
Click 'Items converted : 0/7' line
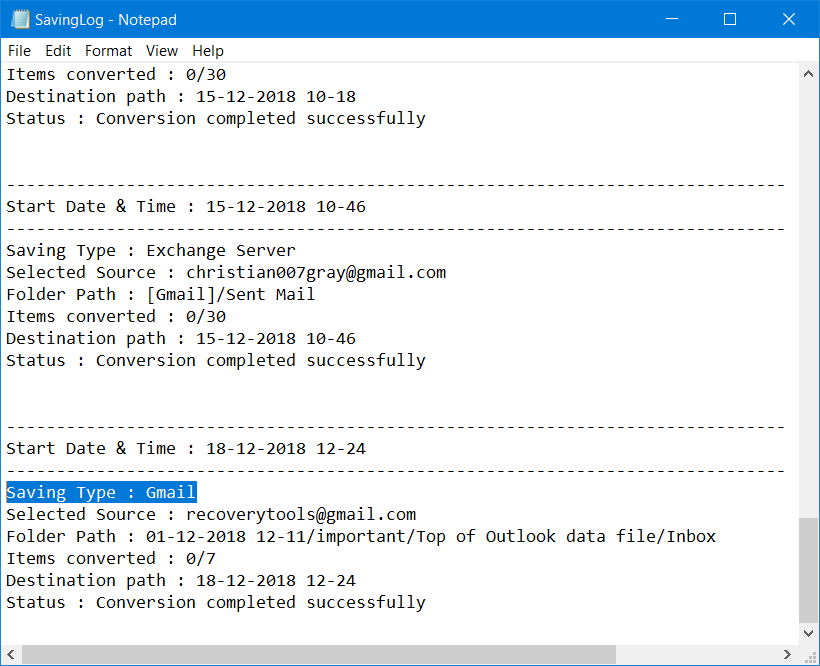pyautogui.click(x=111, y=558)
